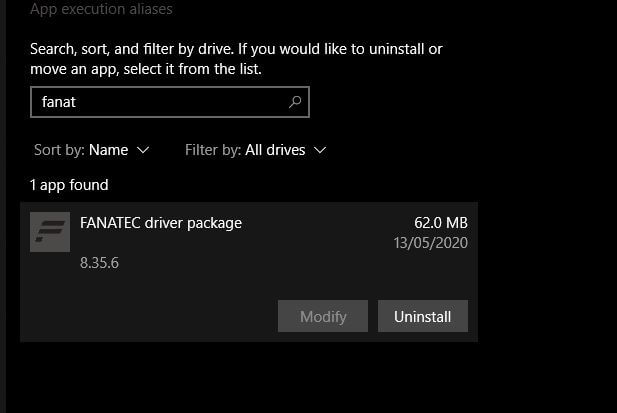Open the App execution aliases link

[x=101, y=9]
